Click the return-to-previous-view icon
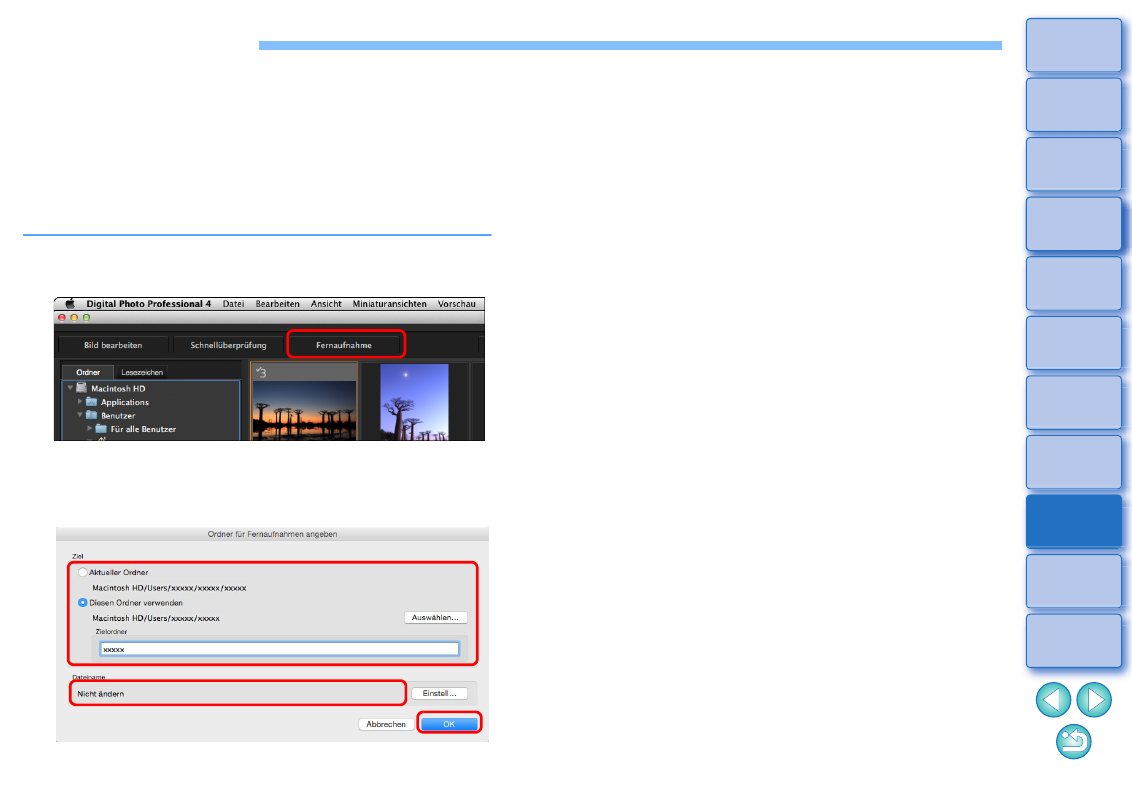This screenshot has width=1132, height=800. point(1074,742)
